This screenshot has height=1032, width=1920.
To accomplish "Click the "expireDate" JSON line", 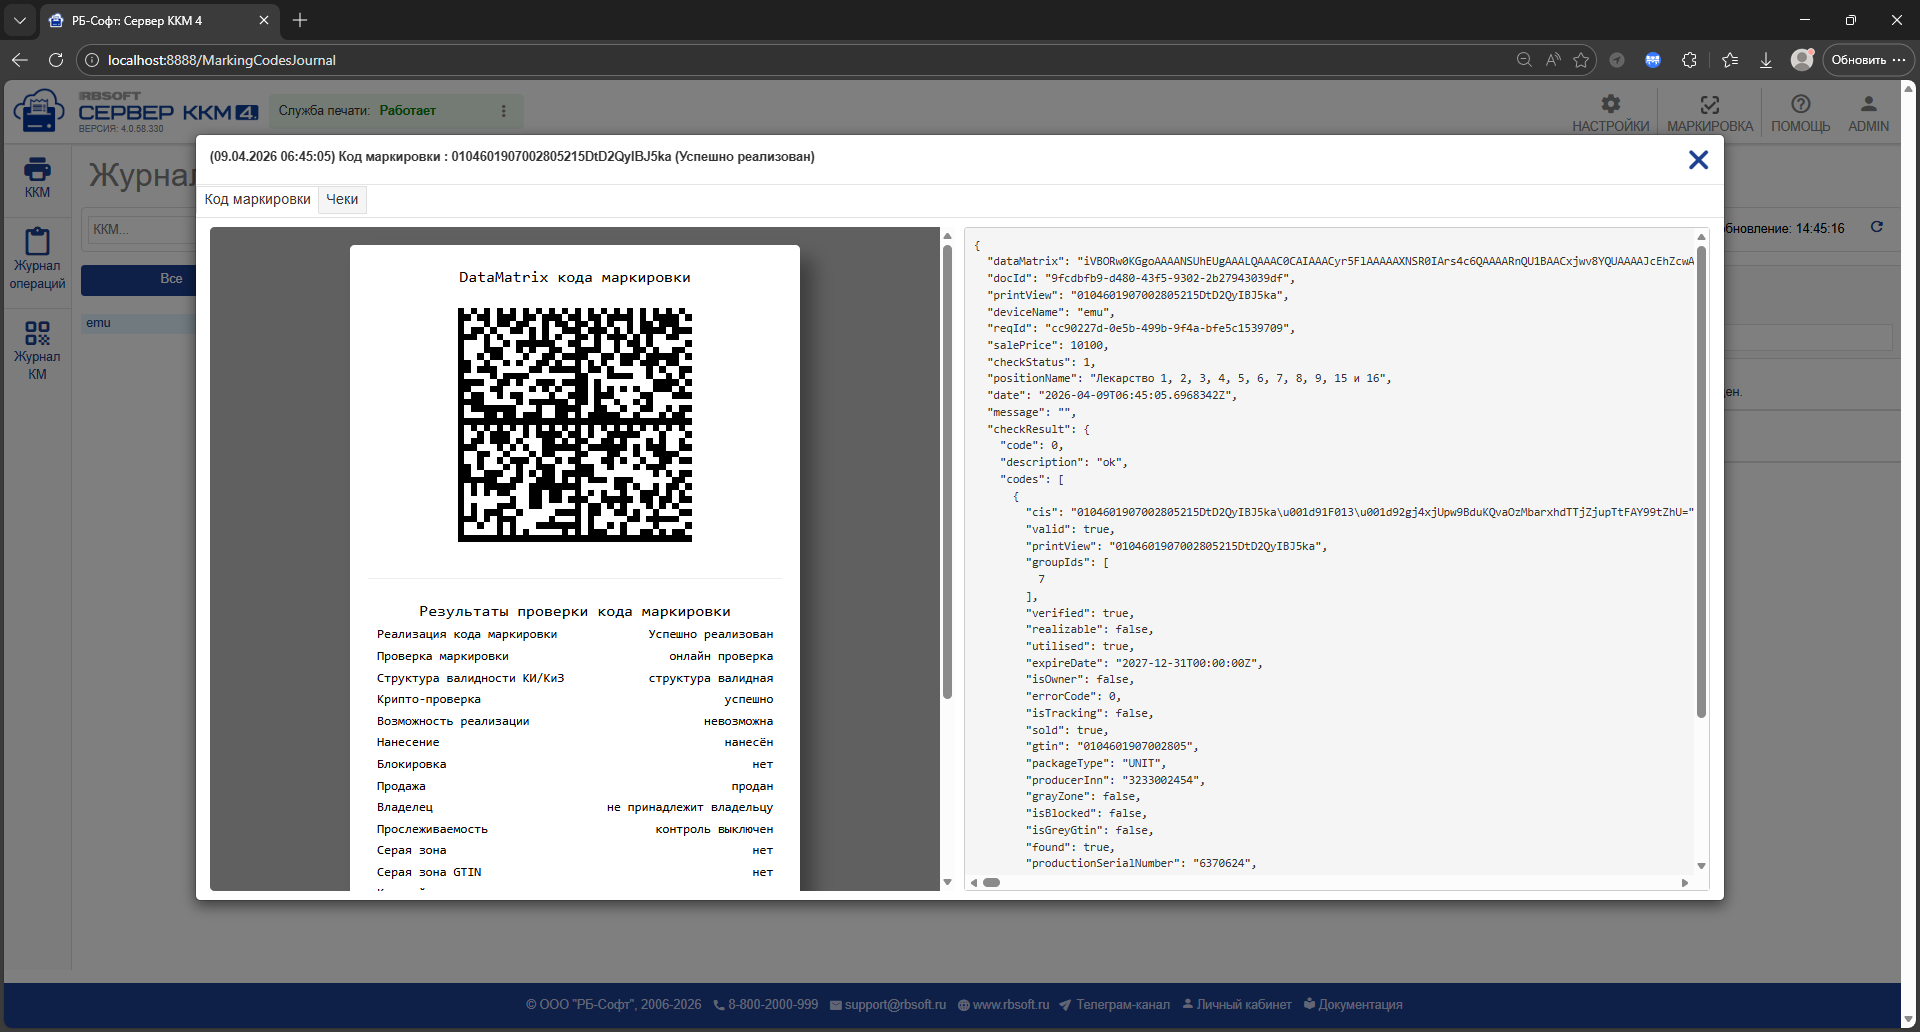I will click(1144, 663).
